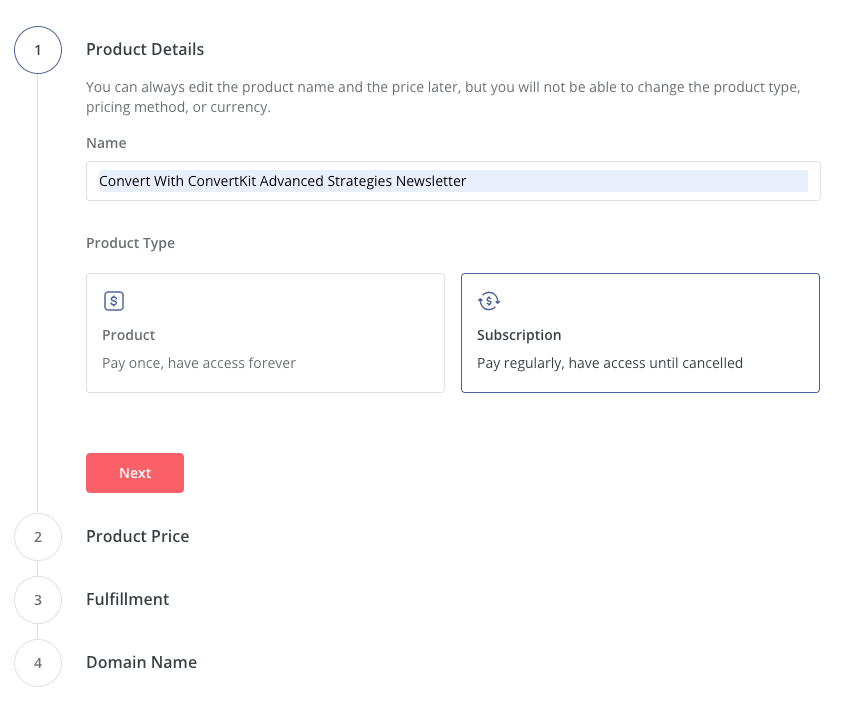Click the 'You can always edit' description text
843x708 pixels.
tap(444, 97)
